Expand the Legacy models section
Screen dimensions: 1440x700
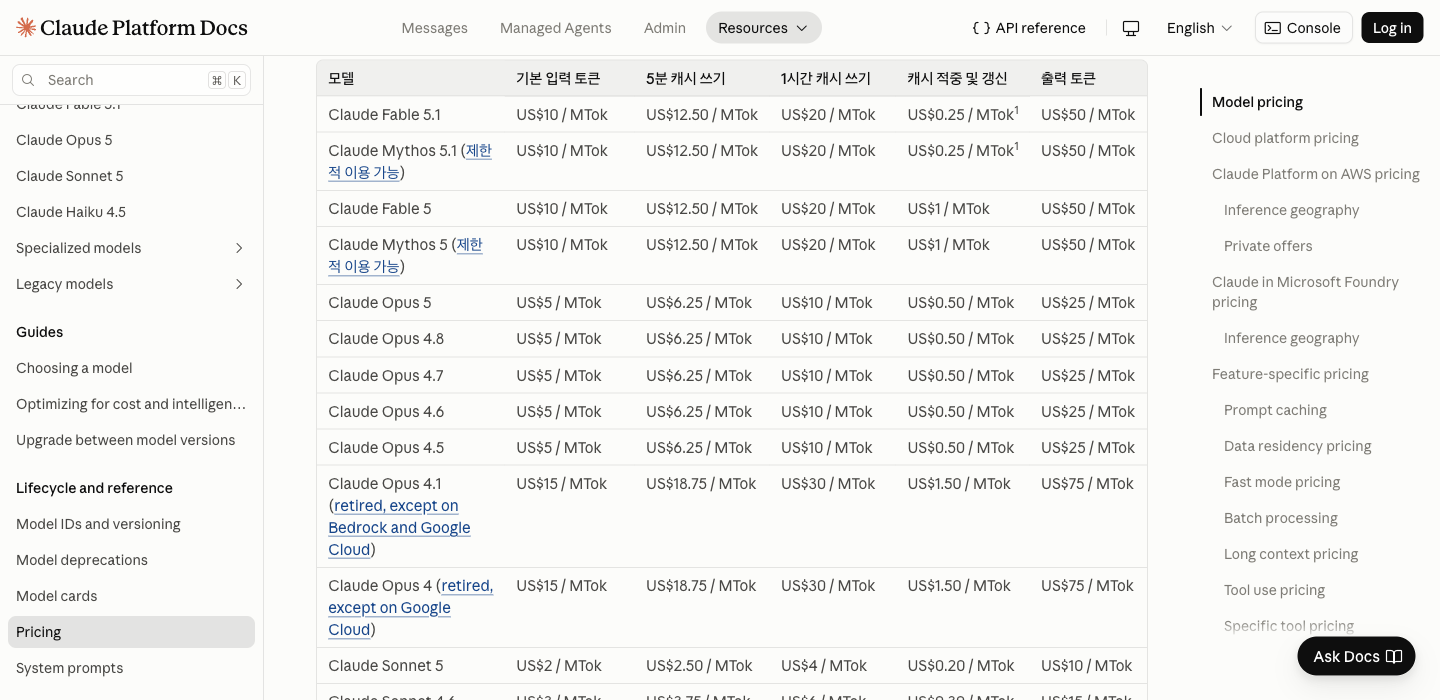coord(131,284)
